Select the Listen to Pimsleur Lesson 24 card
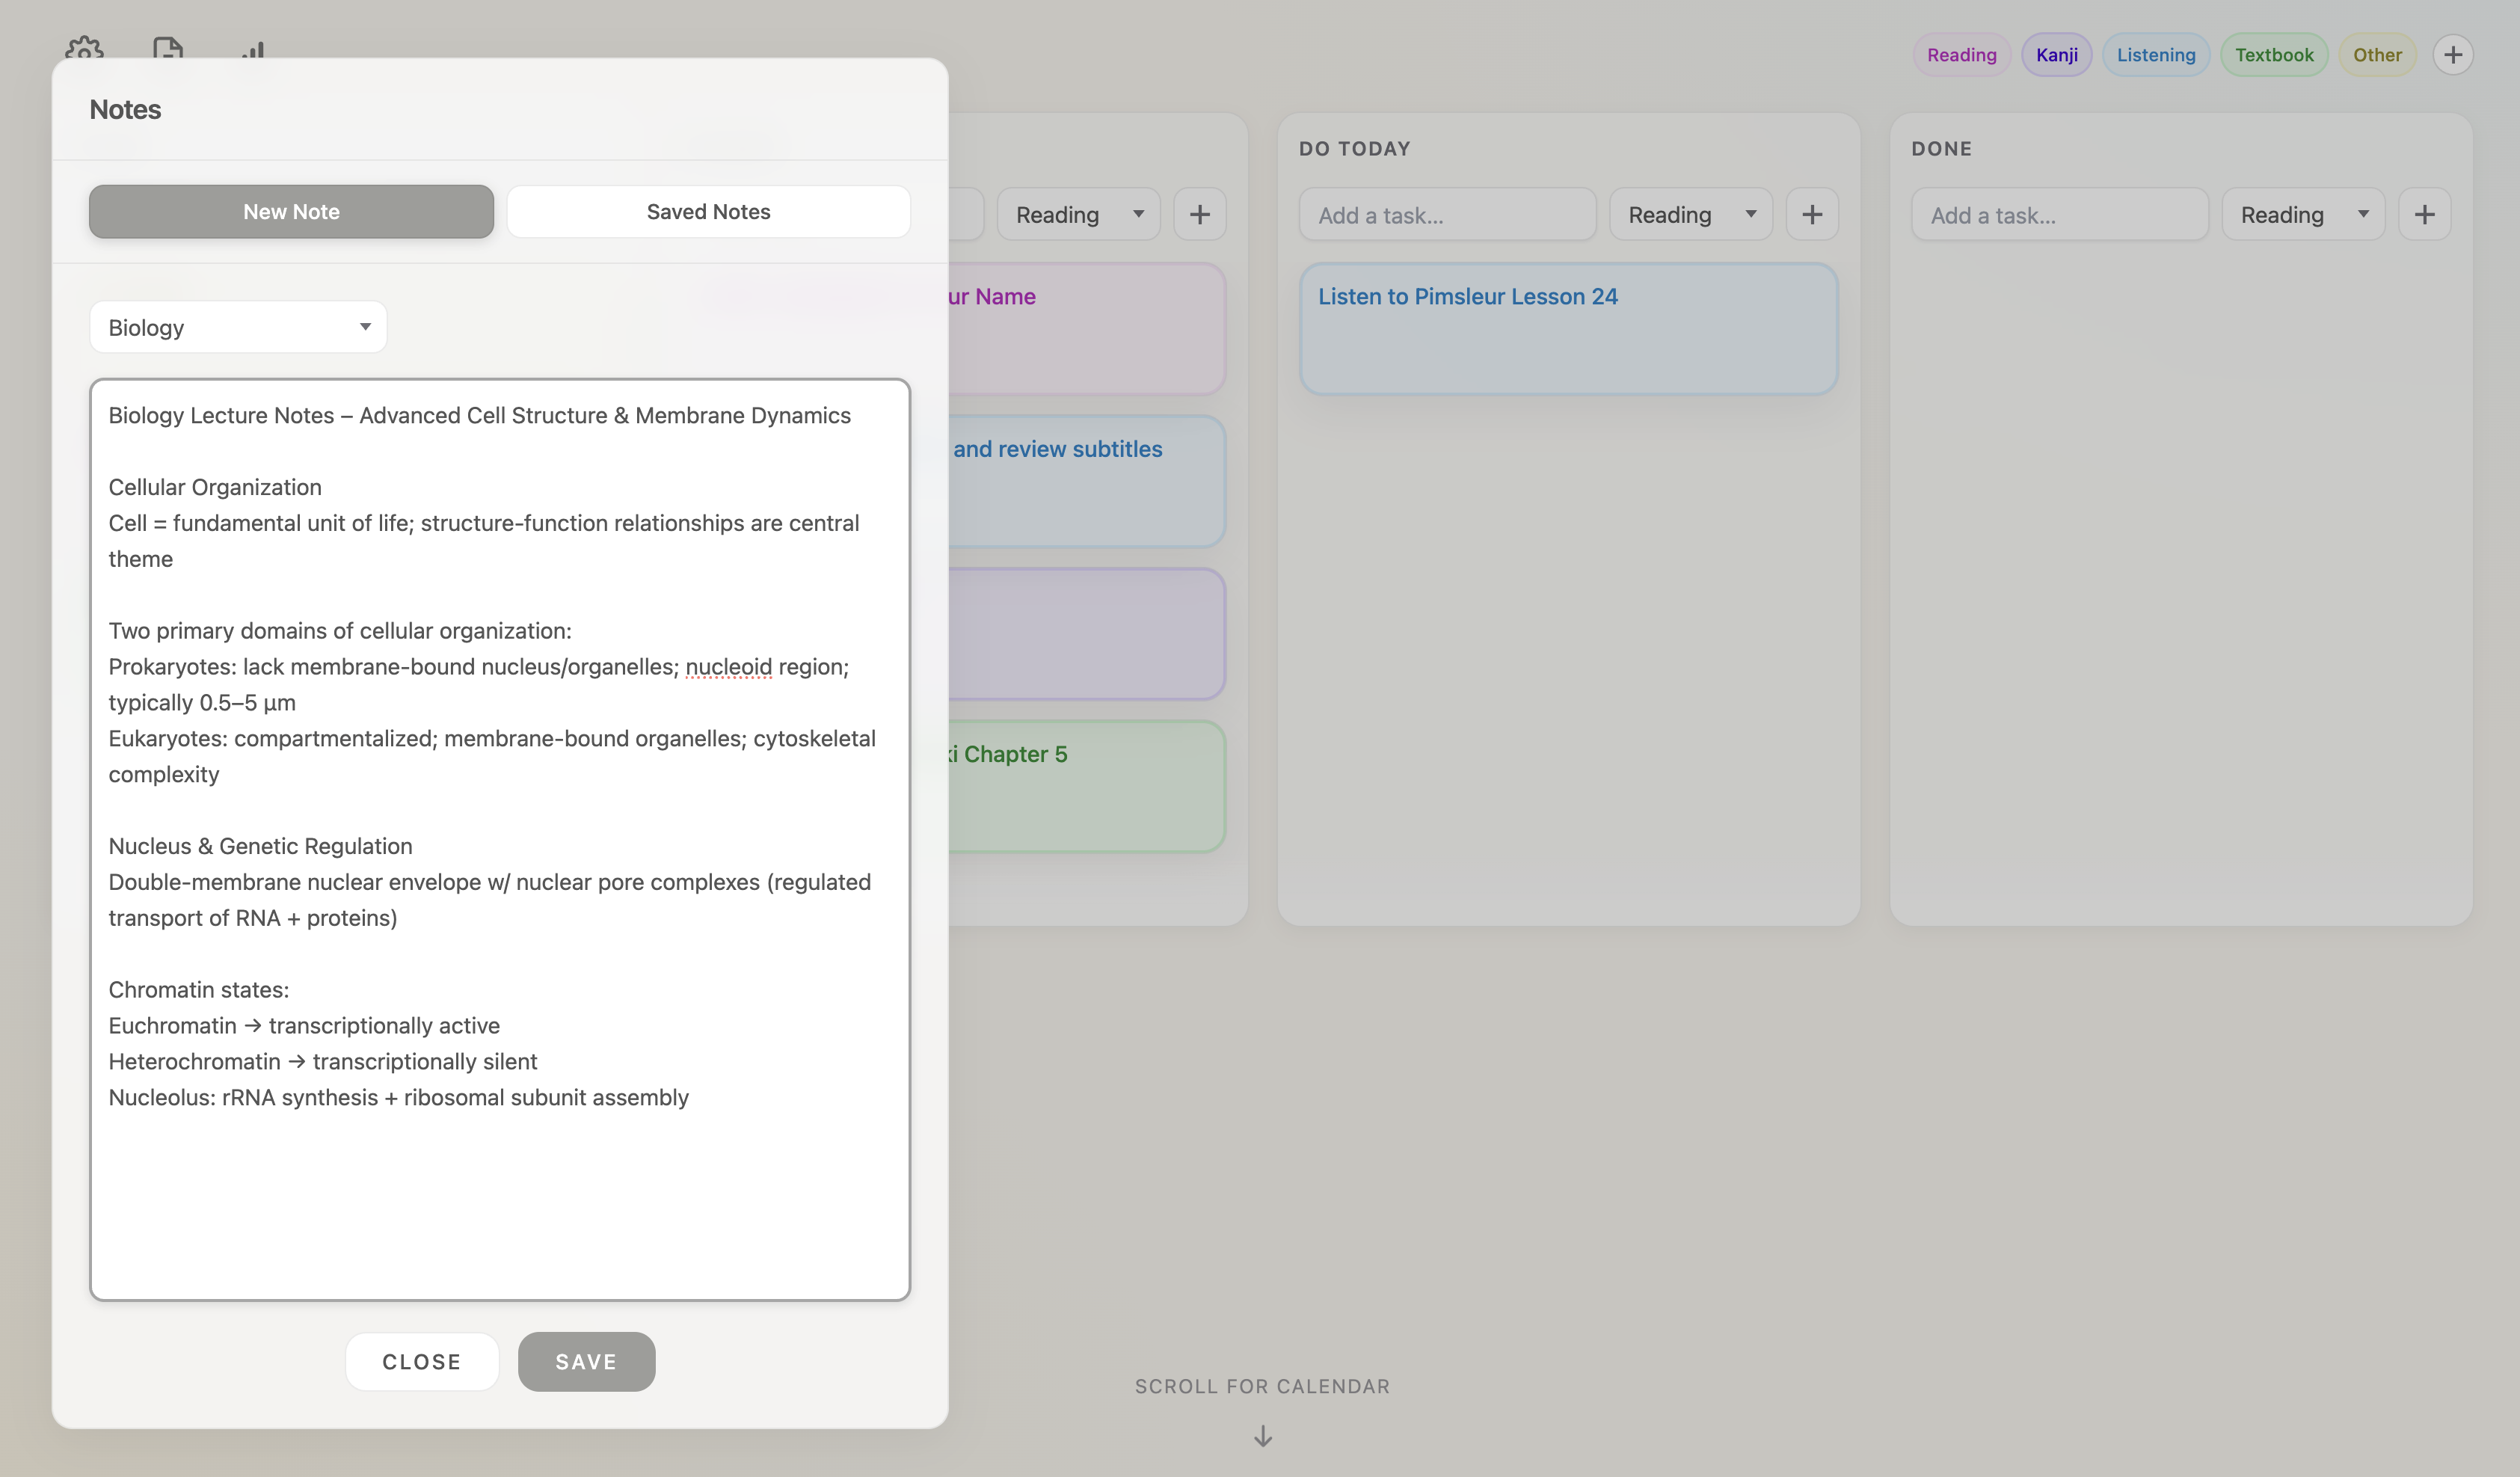The height and width of the screenshot is (1477, 2520). (x=1568, y=329)
